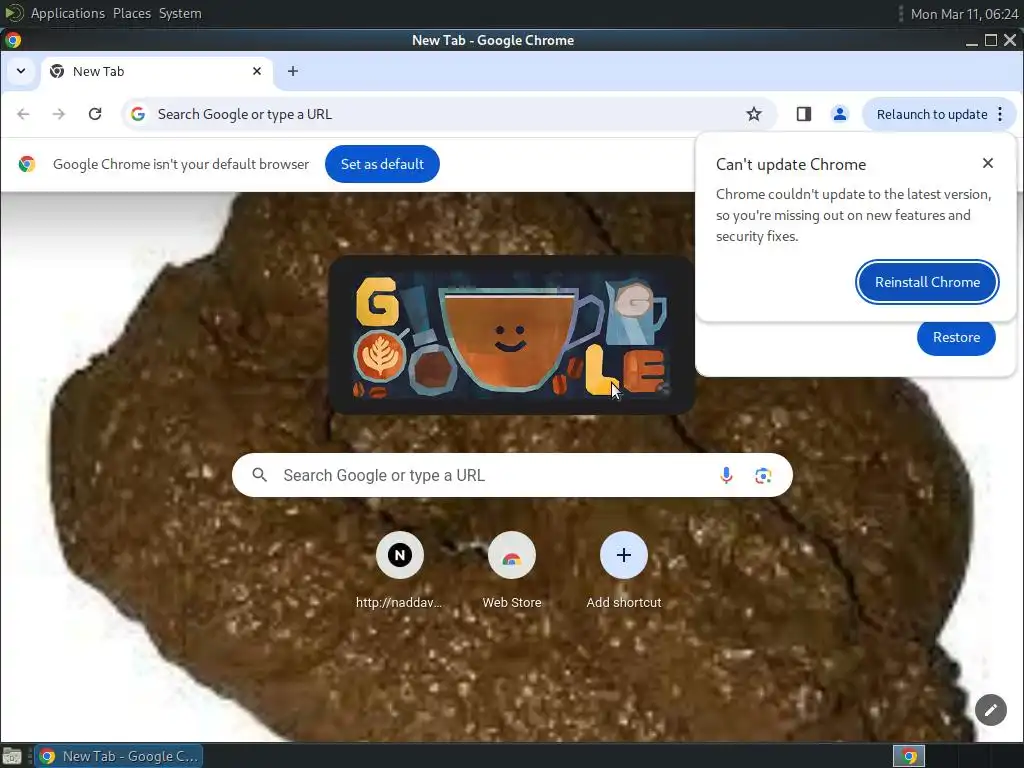This screenshot has height=768, width=1024.
Task: Open a new tab with plus button
Action: pos(293,71)
